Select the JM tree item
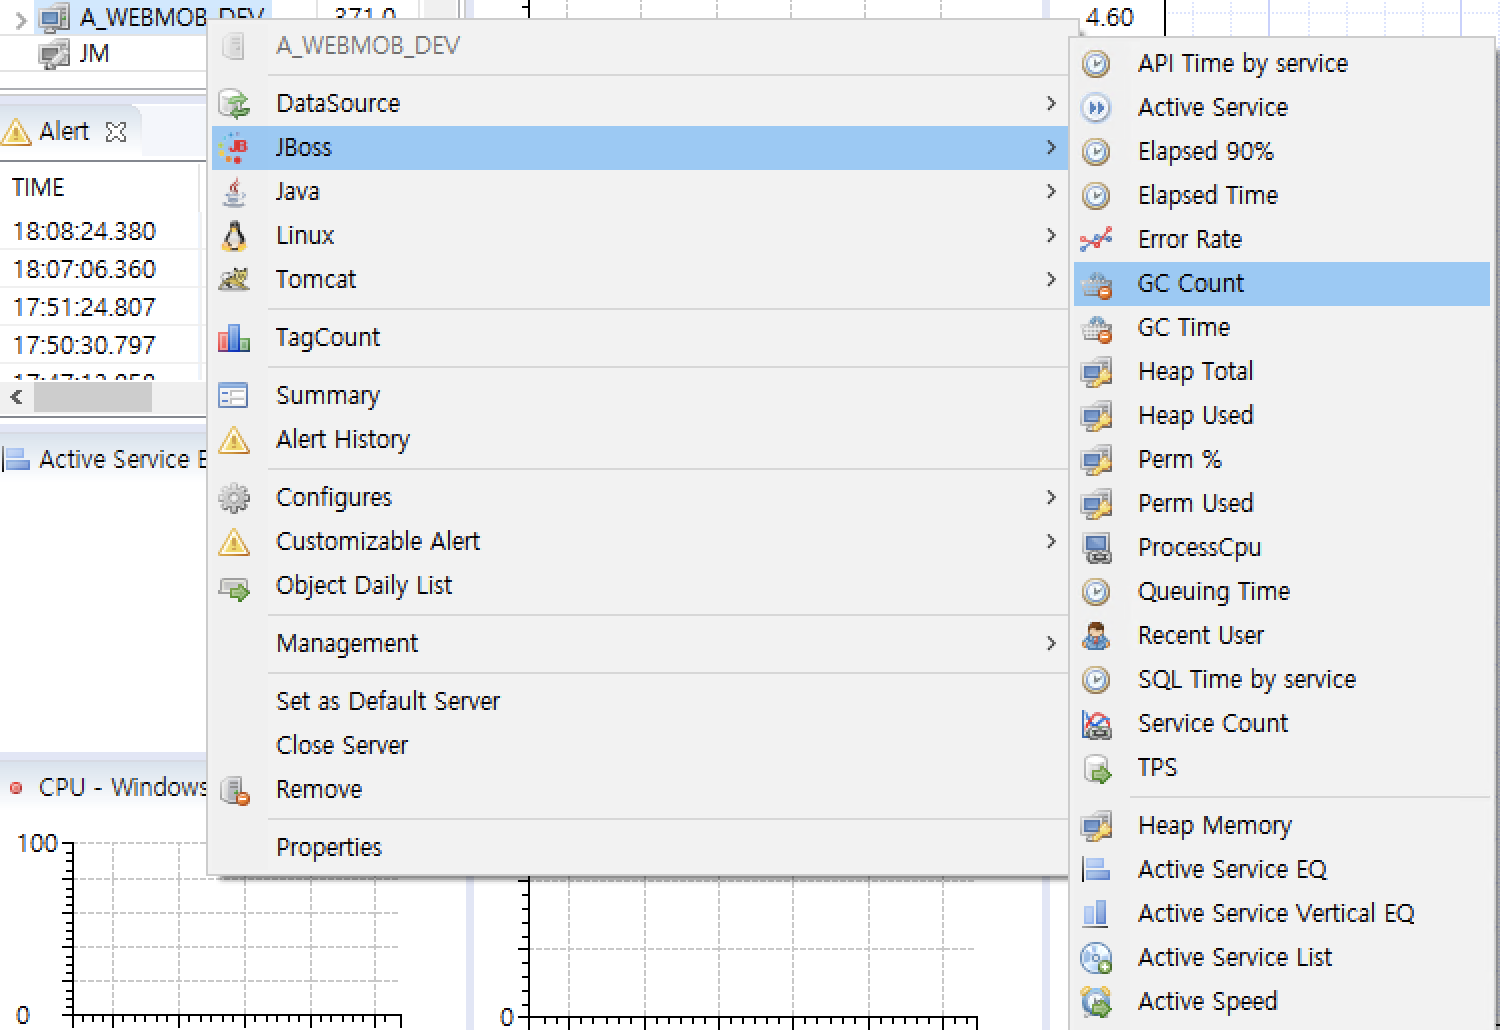 click(x=95, y=54)
